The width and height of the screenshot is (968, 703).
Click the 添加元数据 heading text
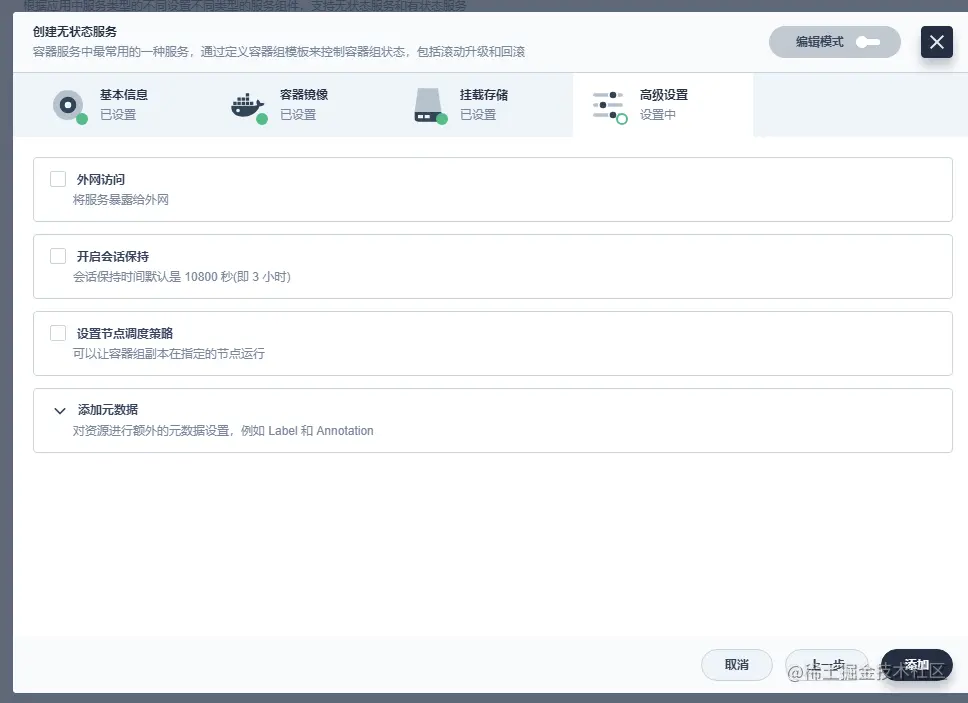(108, 410)
